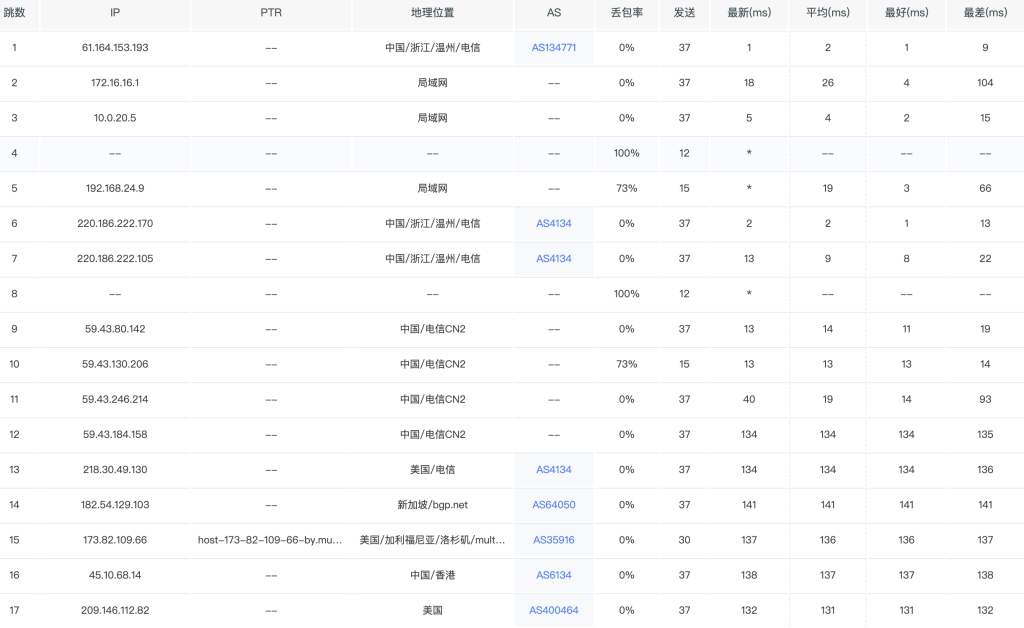Sort by the 丢包率 column
The image size is (1024, 628).
click(626, 14)
